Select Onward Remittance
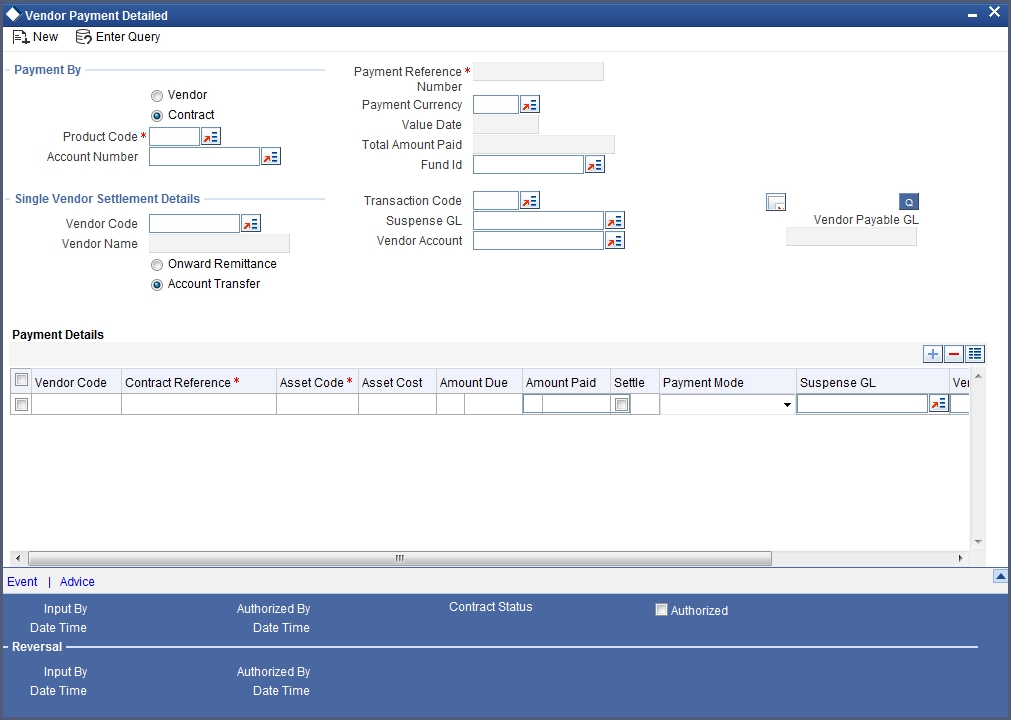The image size is (1011, 720). tap(157, 264)
